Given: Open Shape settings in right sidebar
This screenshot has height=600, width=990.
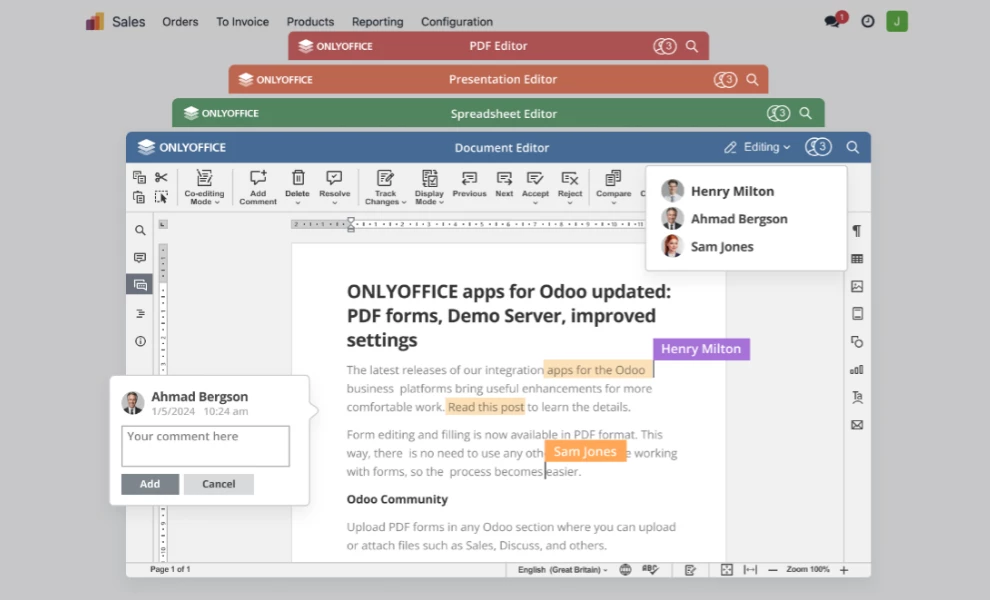Looking at the screenshot, I should pyautogui.click(x=857, y=342).
